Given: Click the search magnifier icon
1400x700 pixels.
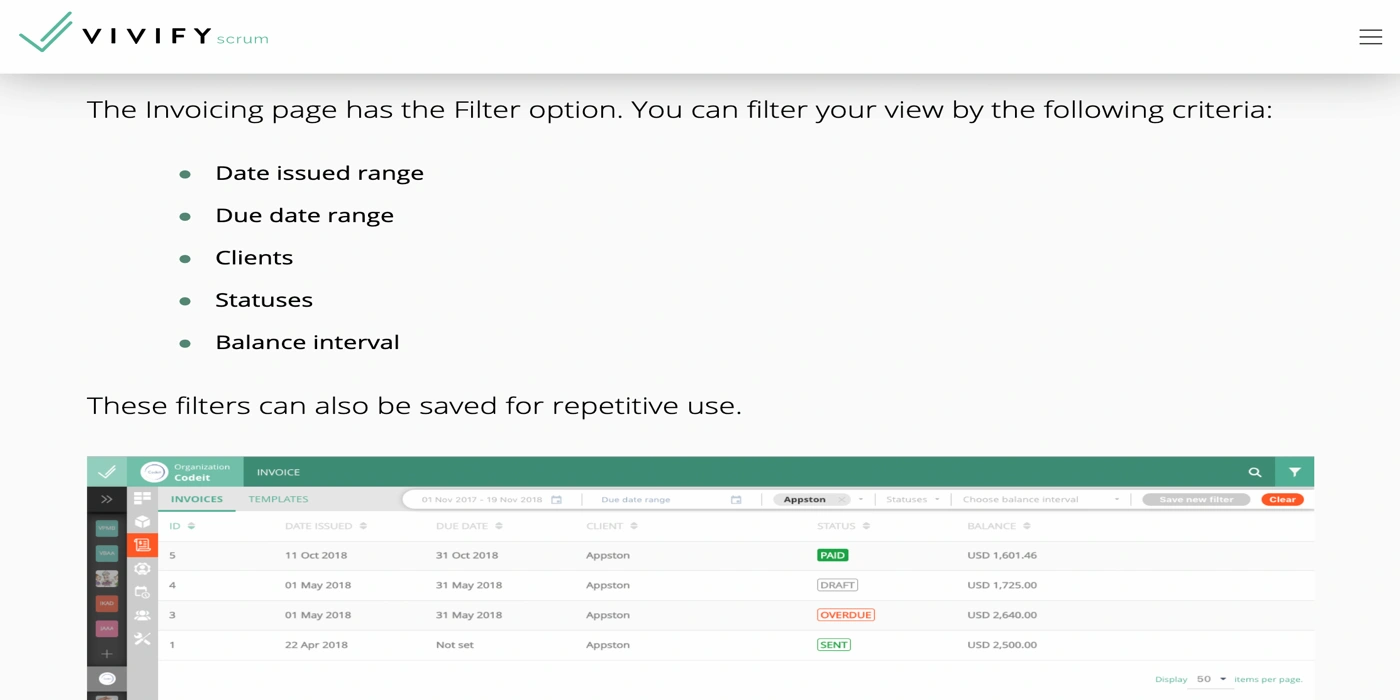Looking at the screenshot, I should pos(1255,472).
